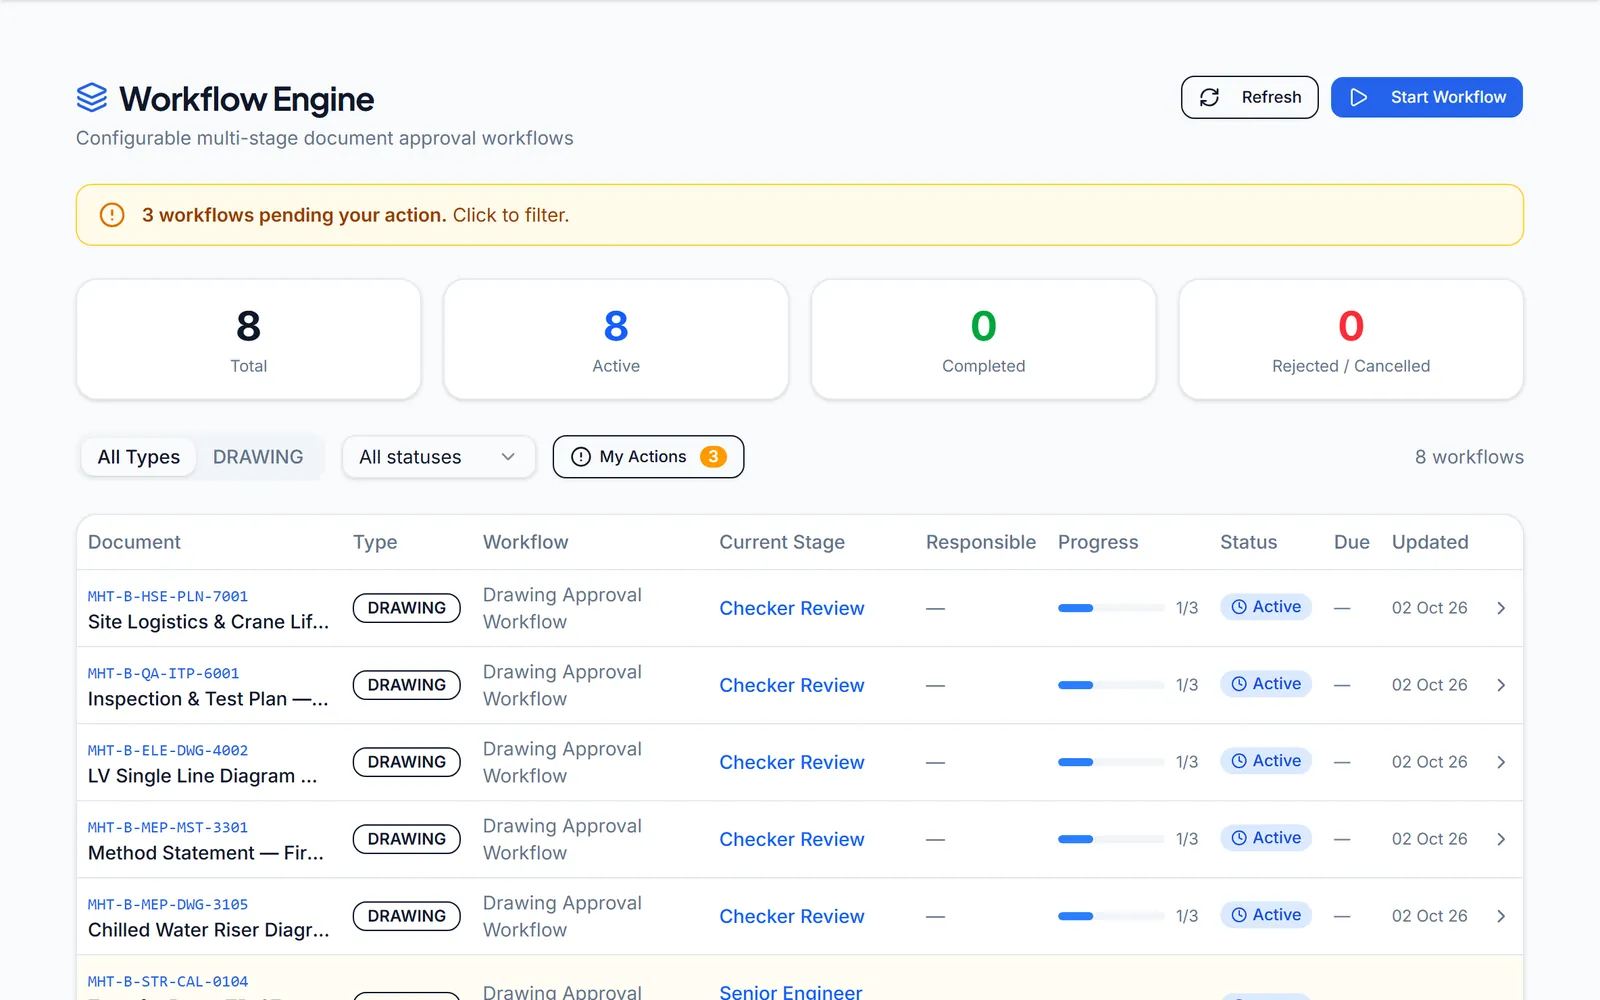Switch to the DRAWING type tab
The image size is (1600, 1000).
[258, 457]
